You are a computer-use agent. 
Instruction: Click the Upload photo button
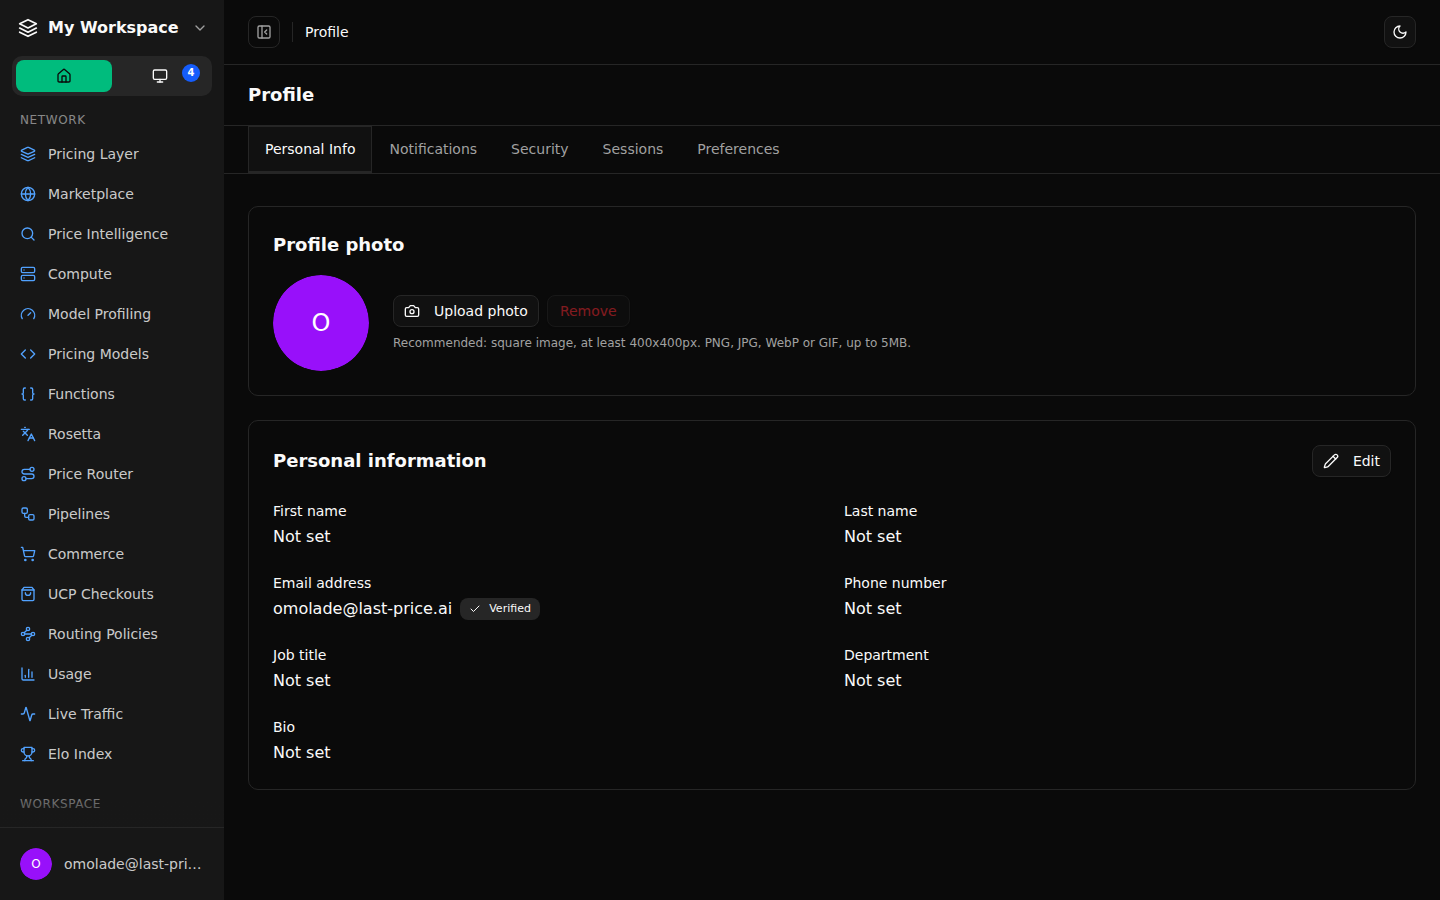pyautogui.click(x=466, y=311)
